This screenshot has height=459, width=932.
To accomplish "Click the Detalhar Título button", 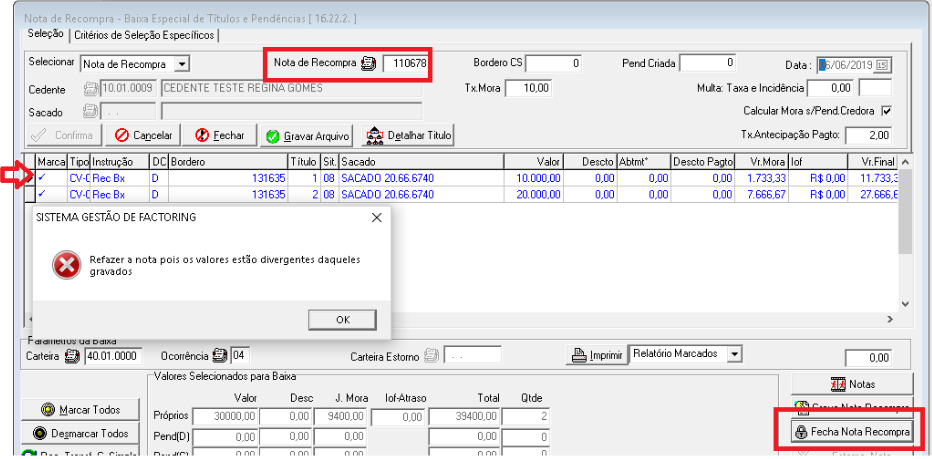I will (408, 135).
